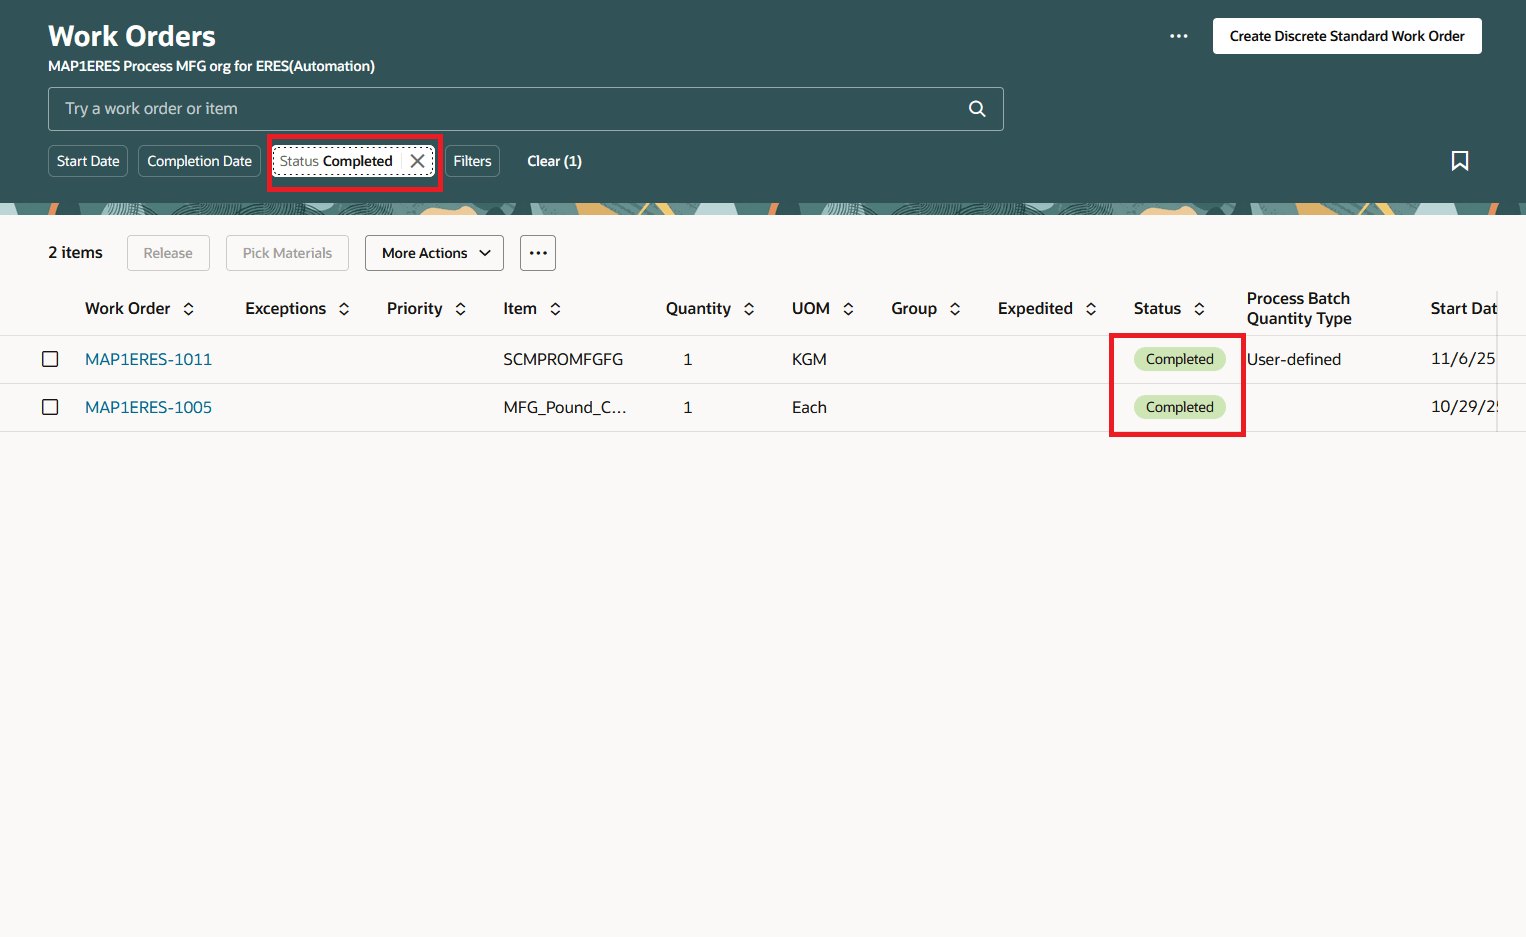This screenshot has width=1526, height=937.
Task: Click the KGM unit of measure cell
Action: [809, 359]
